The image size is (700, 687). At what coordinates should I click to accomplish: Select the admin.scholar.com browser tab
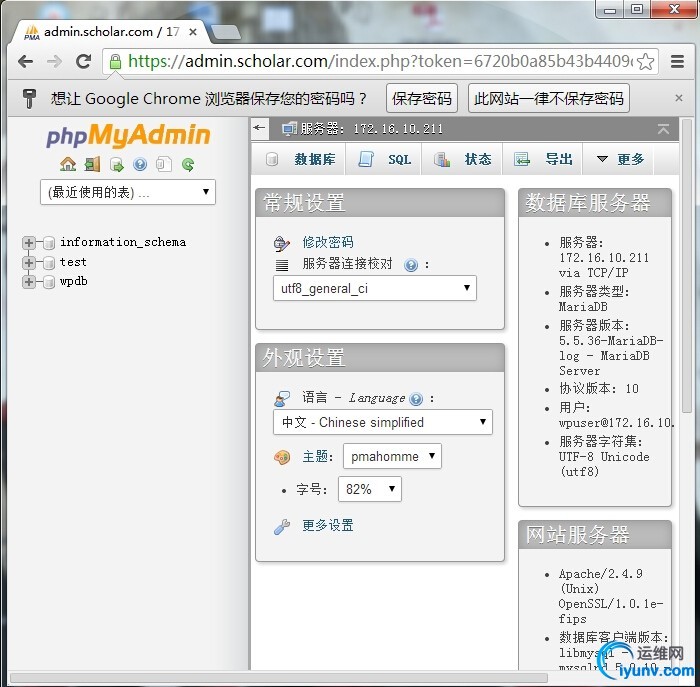tap(109, 32)
